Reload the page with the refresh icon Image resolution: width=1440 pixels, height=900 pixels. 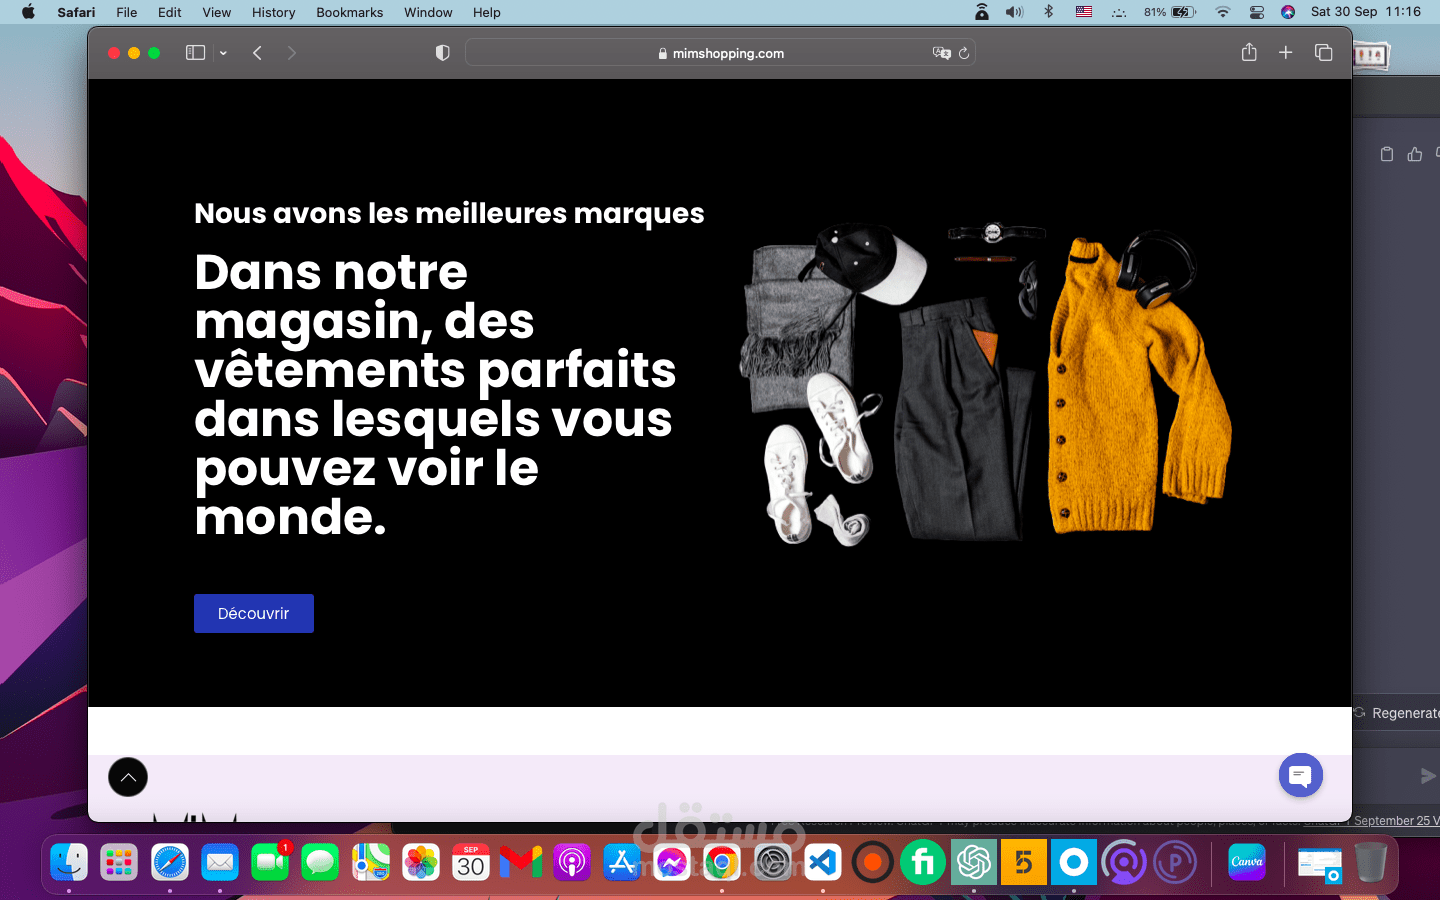(964, 53)
